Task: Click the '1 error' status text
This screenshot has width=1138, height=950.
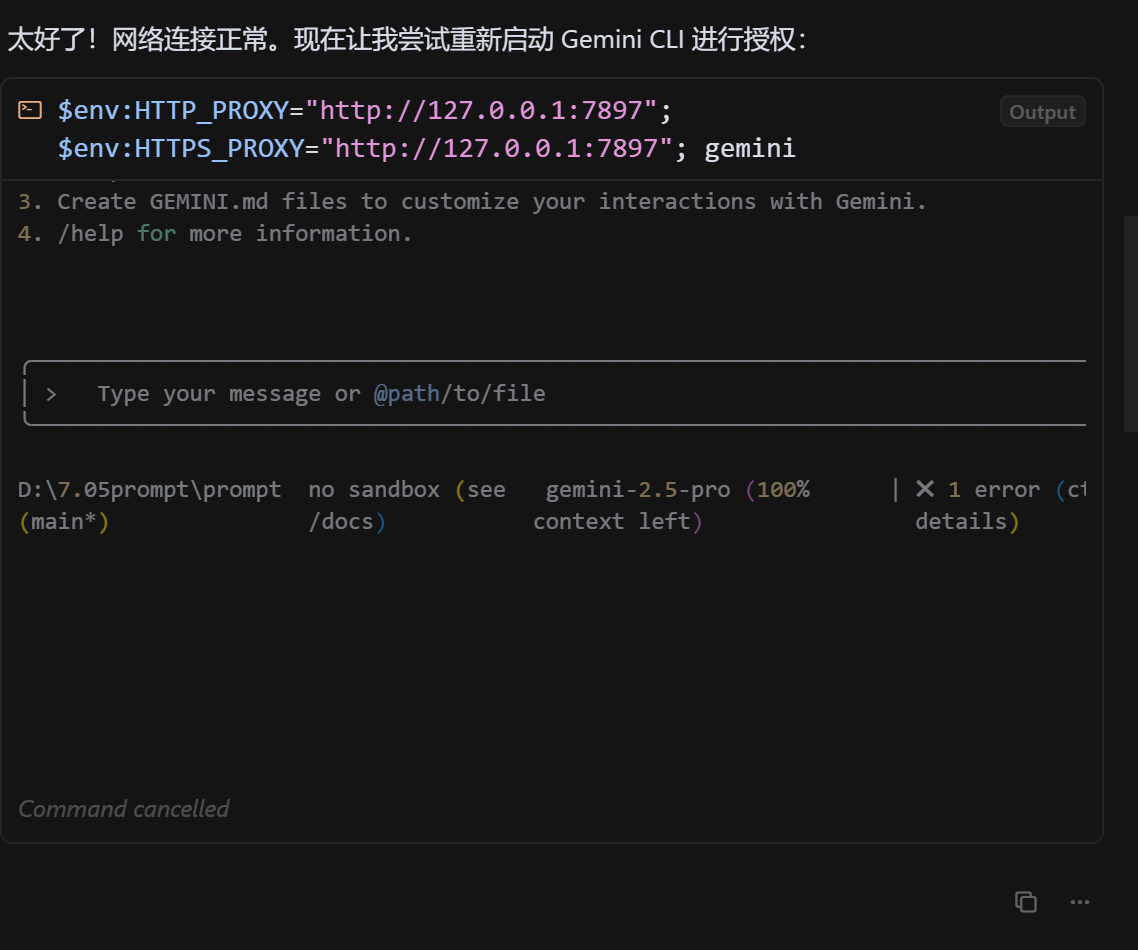Action: pyautogui.click(x=994, y=489)
